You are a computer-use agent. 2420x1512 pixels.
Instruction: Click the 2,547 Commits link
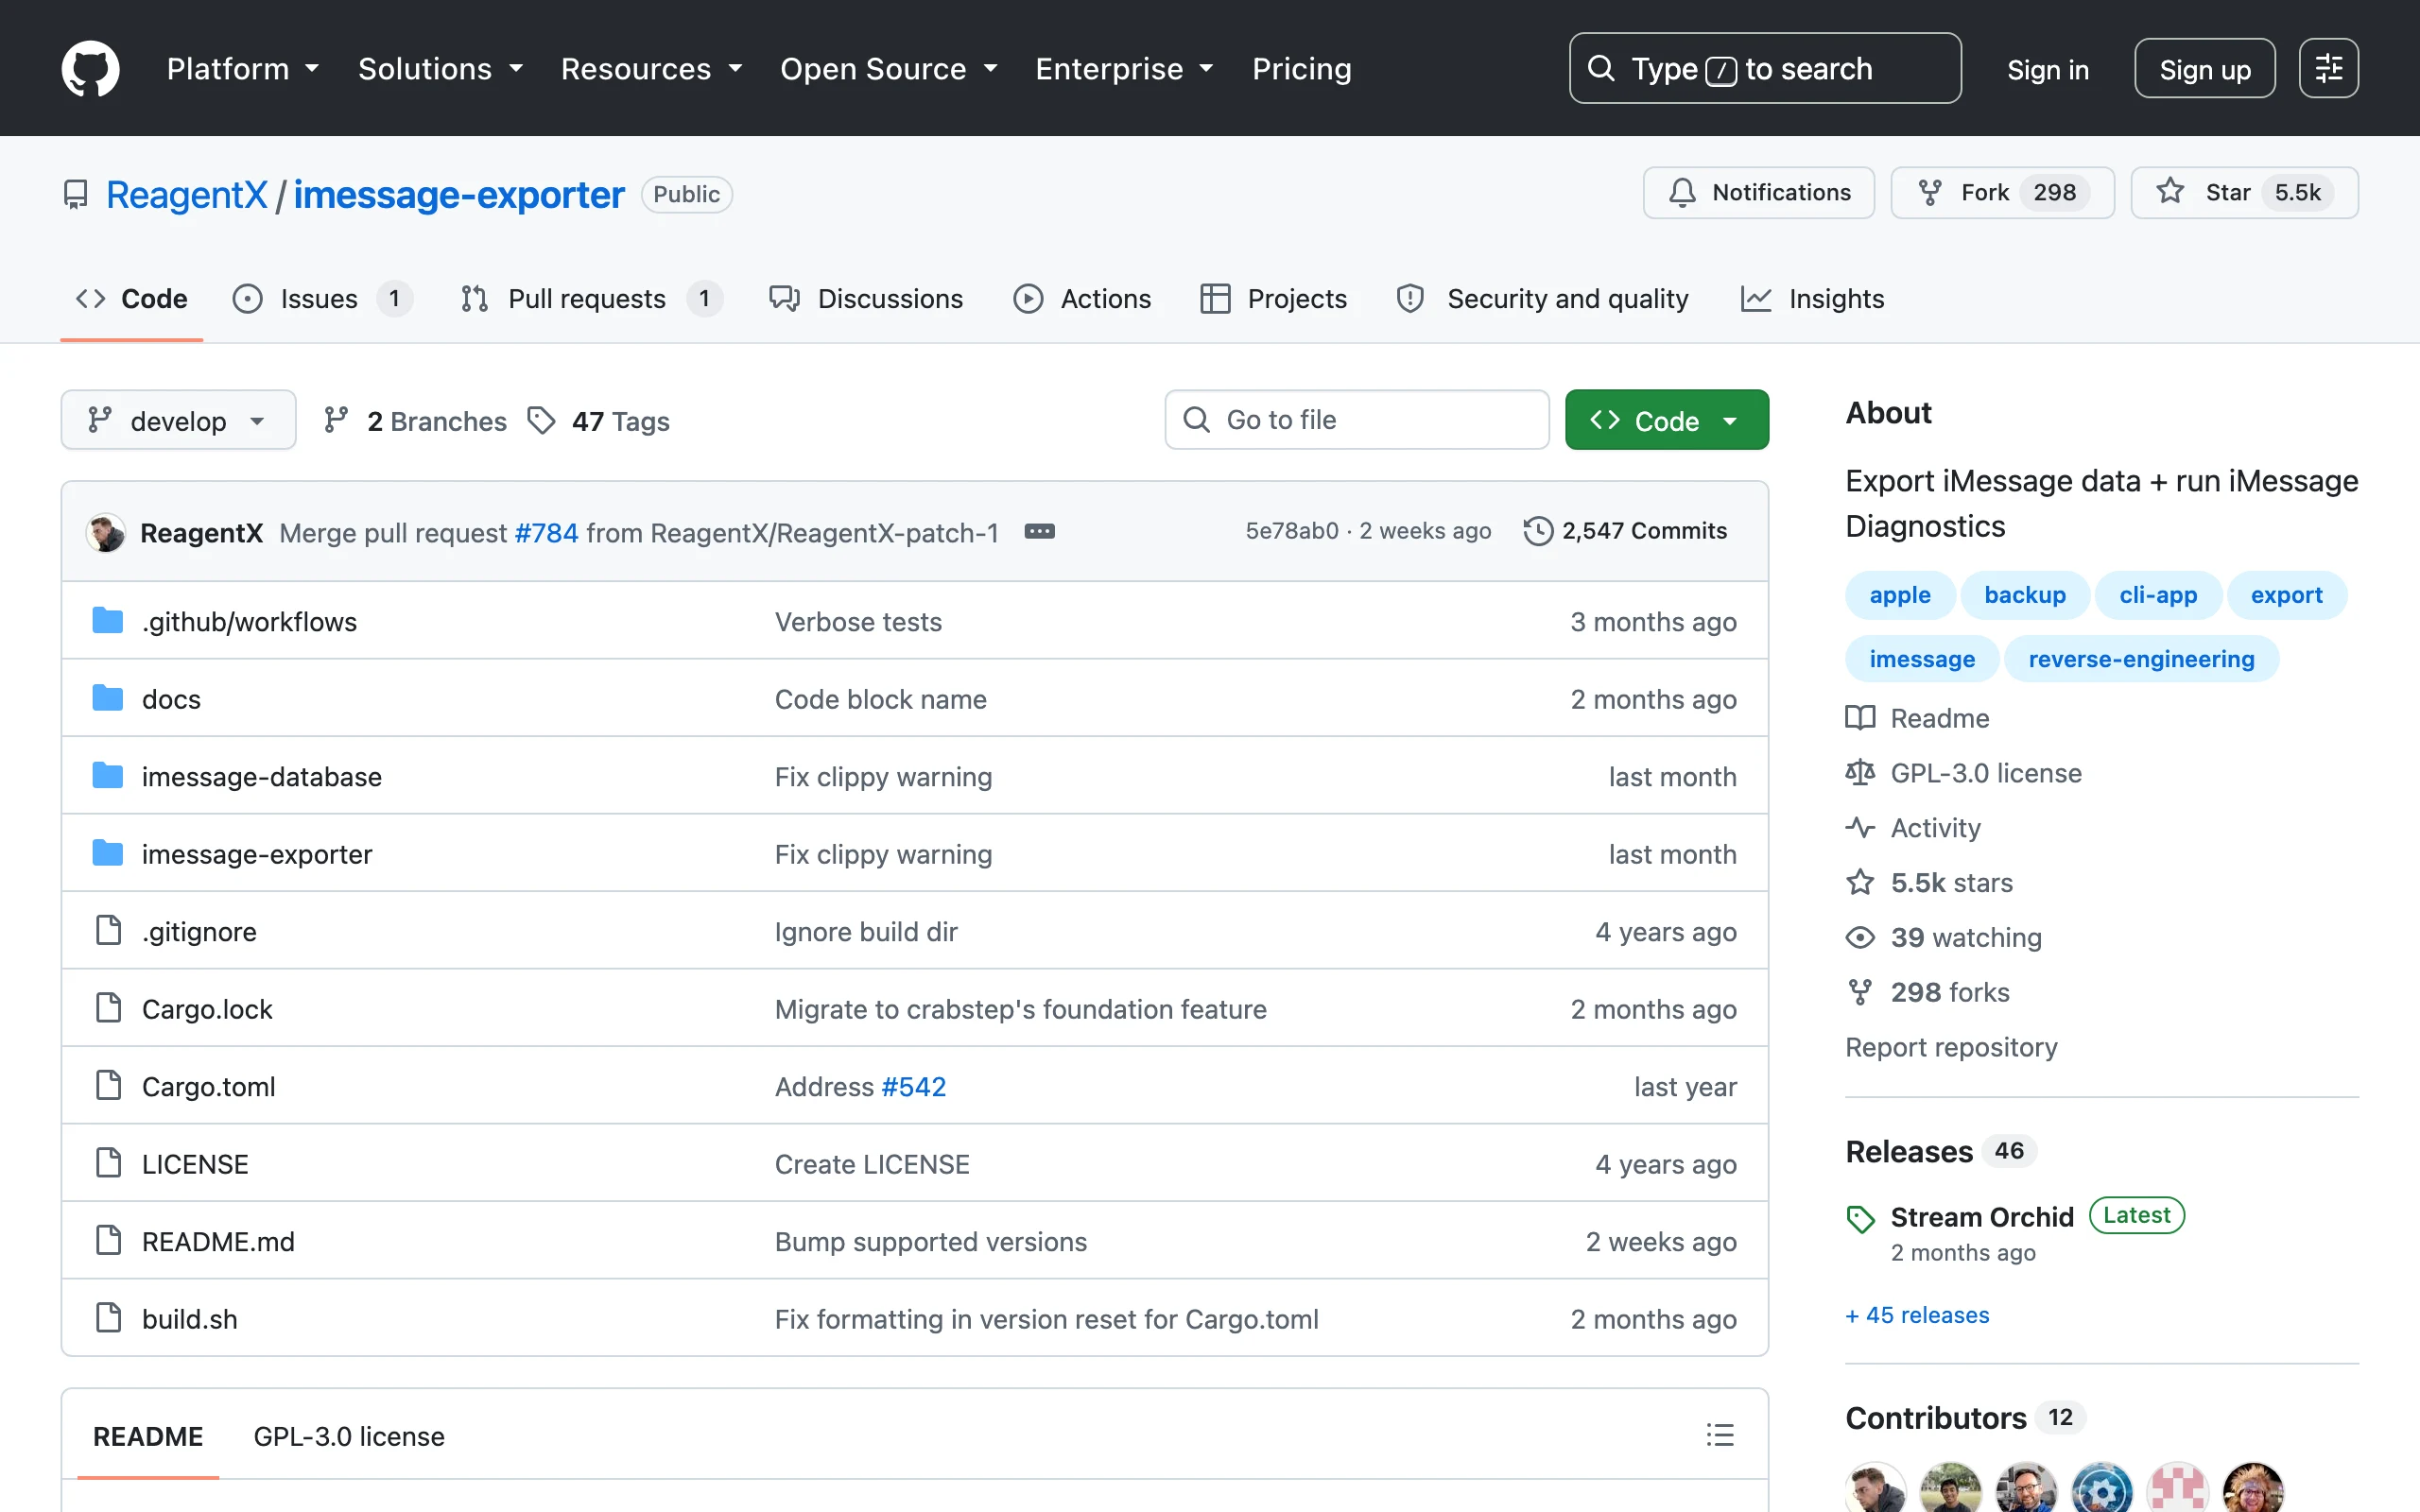tap(1625, 531)
